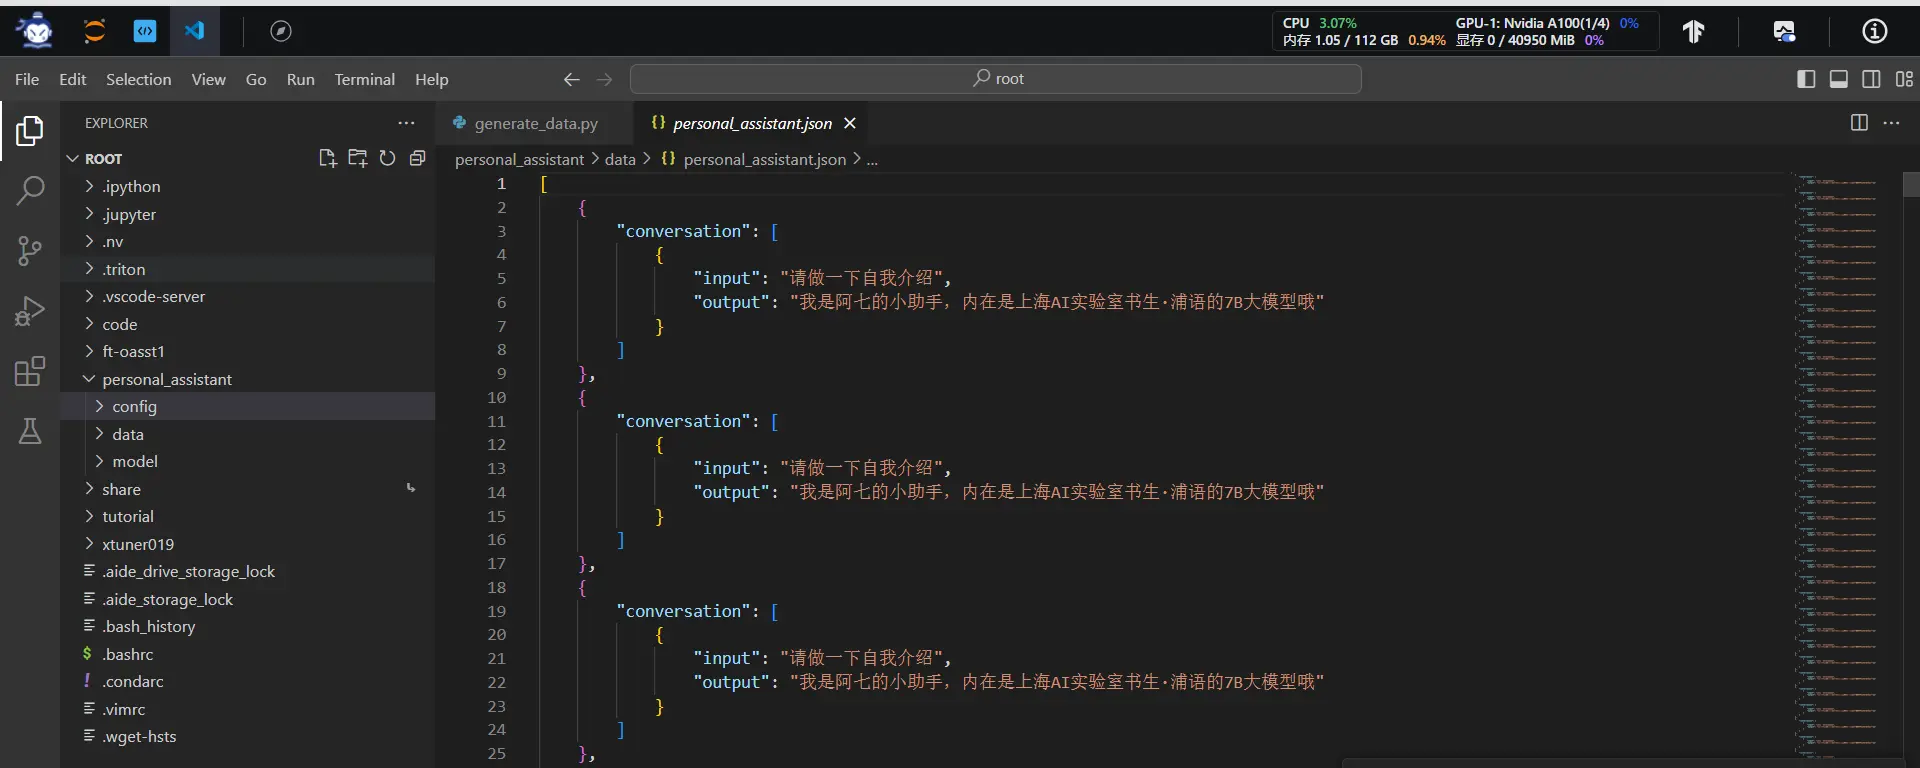Viewport: 1920px width, 768px height.
Task: Open Explorer views and more actions menu
Action: pyautogui.click(x=406, y=123)
